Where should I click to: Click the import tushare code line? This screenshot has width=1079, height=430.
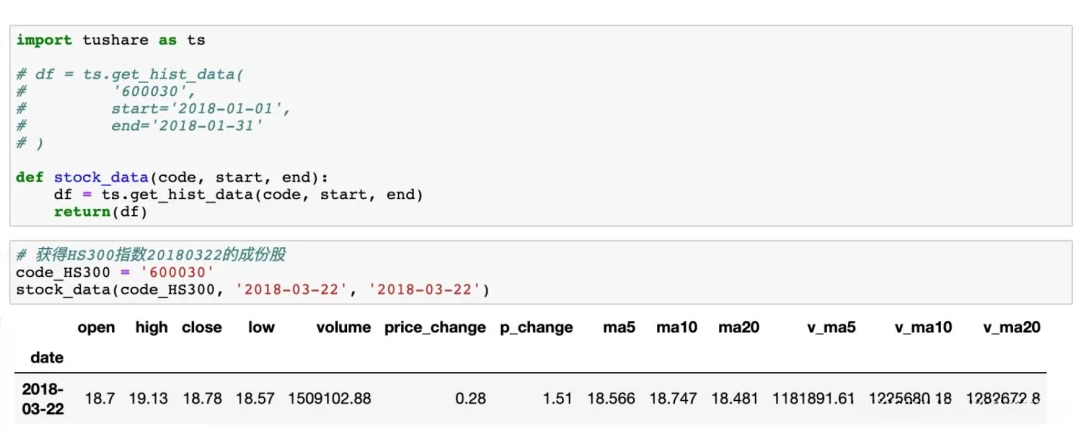pos(110,40)
